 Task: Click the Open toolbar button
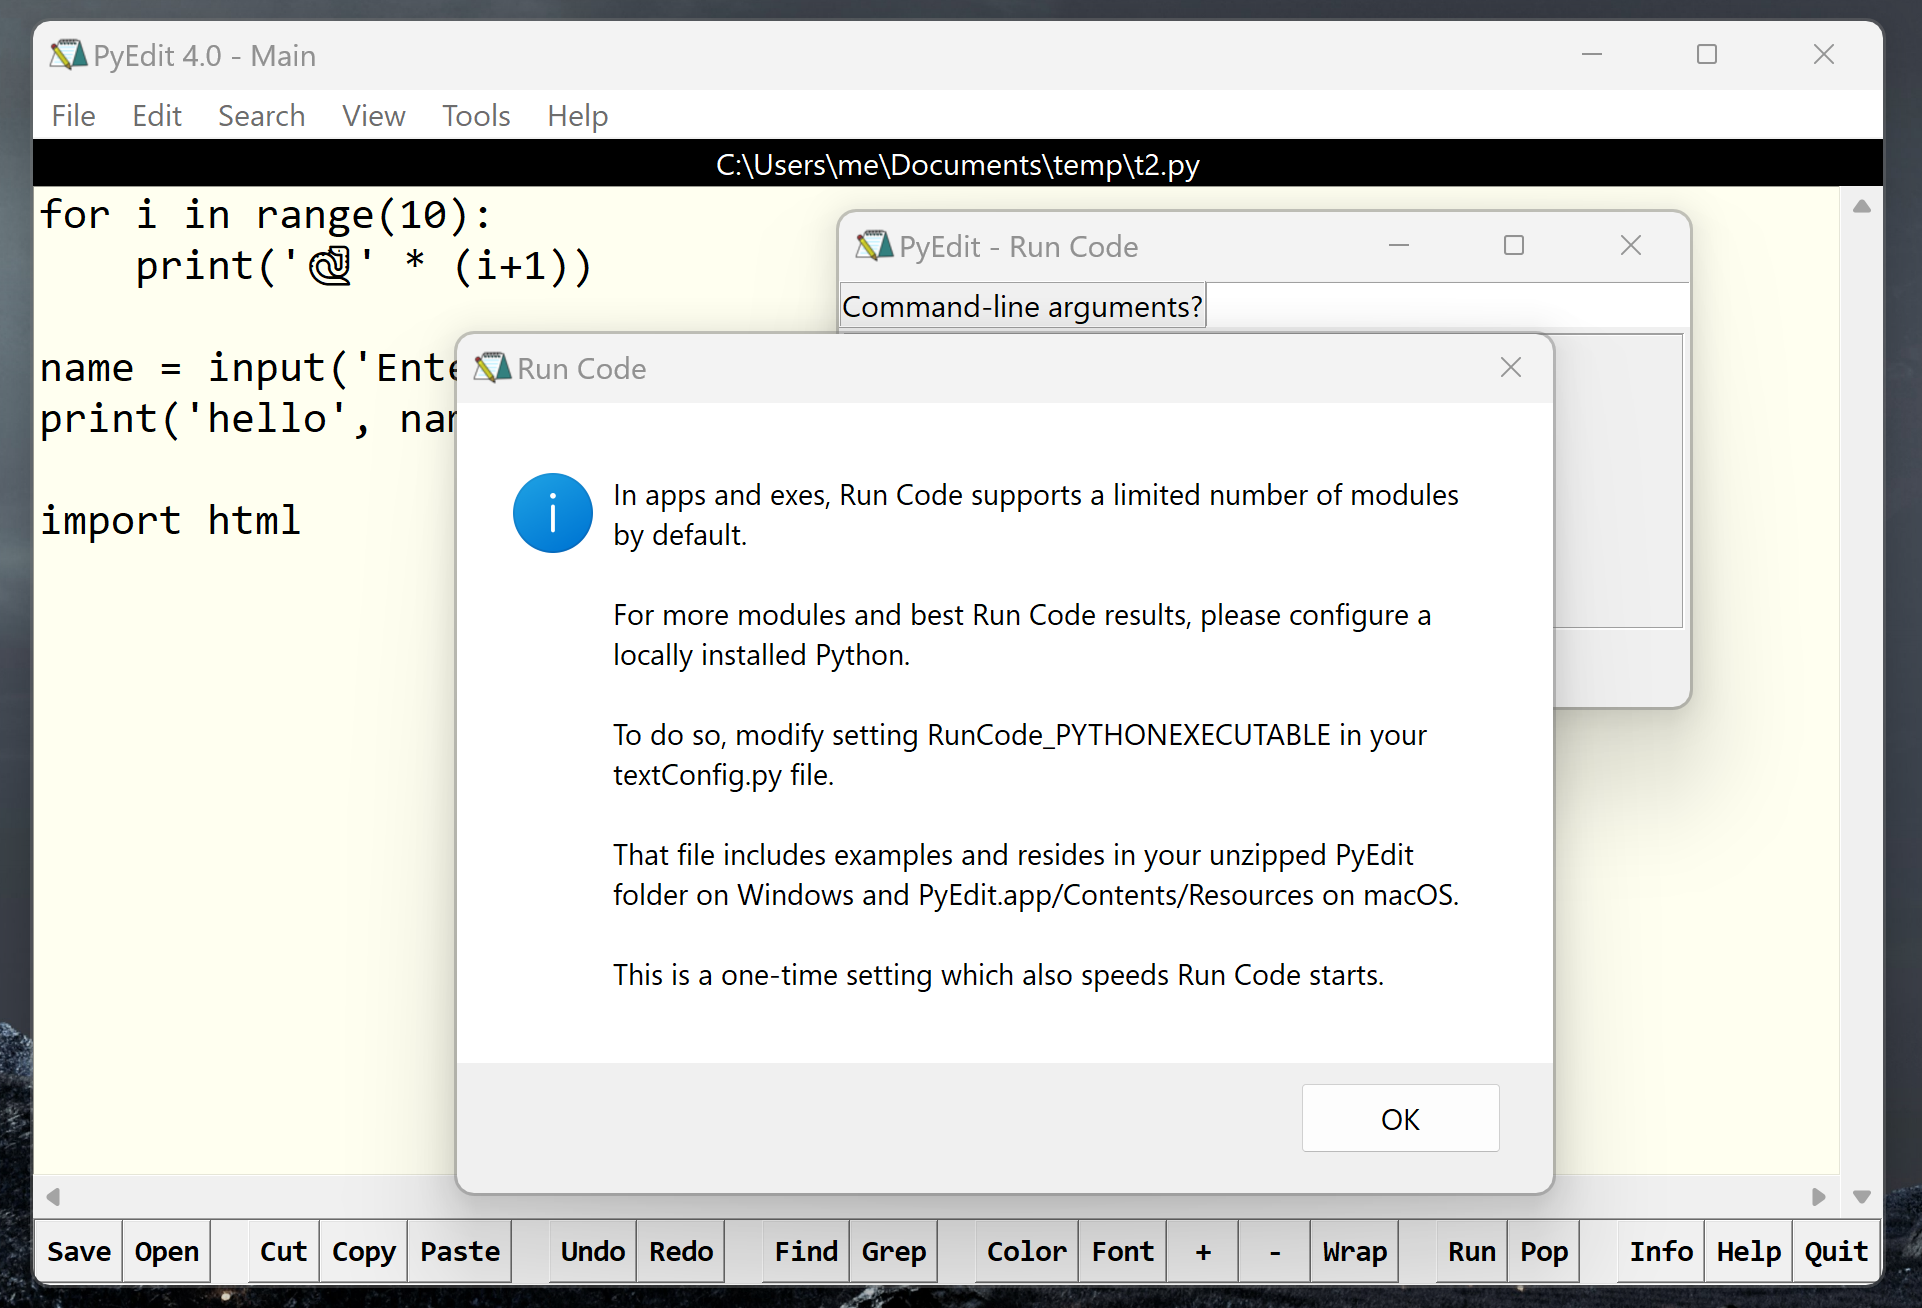click(x=167, y=1251)
